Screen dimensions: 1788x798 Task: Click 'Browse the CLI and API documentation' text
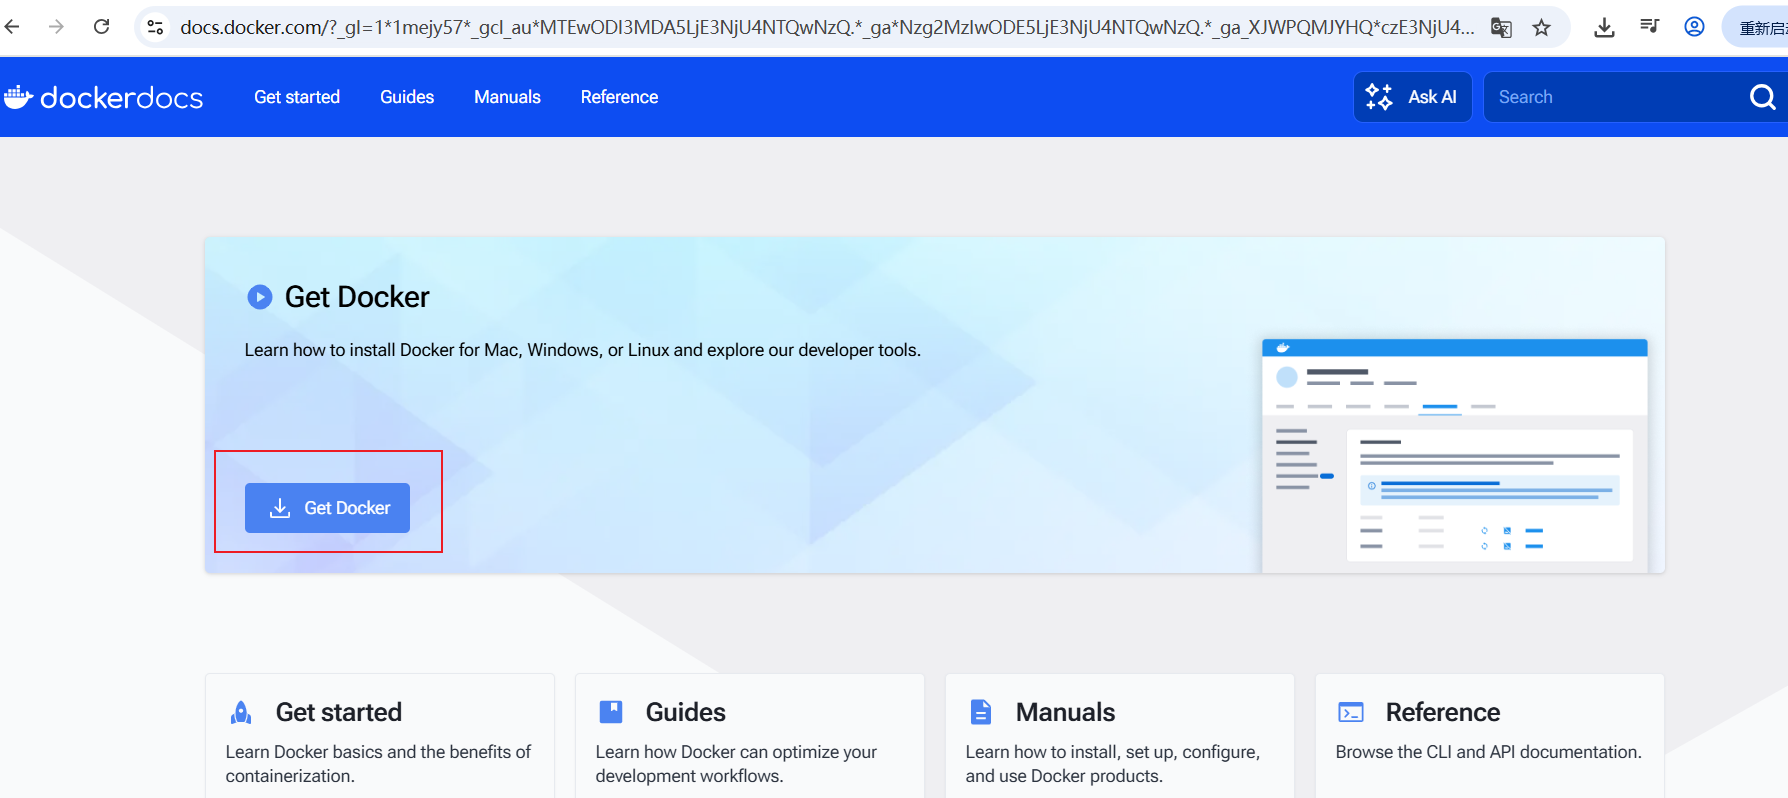(x=1488, y=752)
